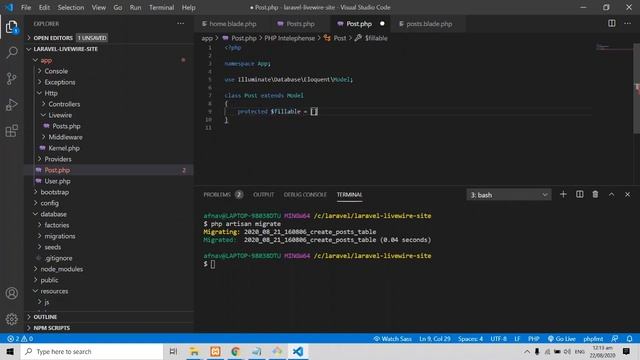
Task: Open the Problems panel tab
Action: (x=223, y=195)
